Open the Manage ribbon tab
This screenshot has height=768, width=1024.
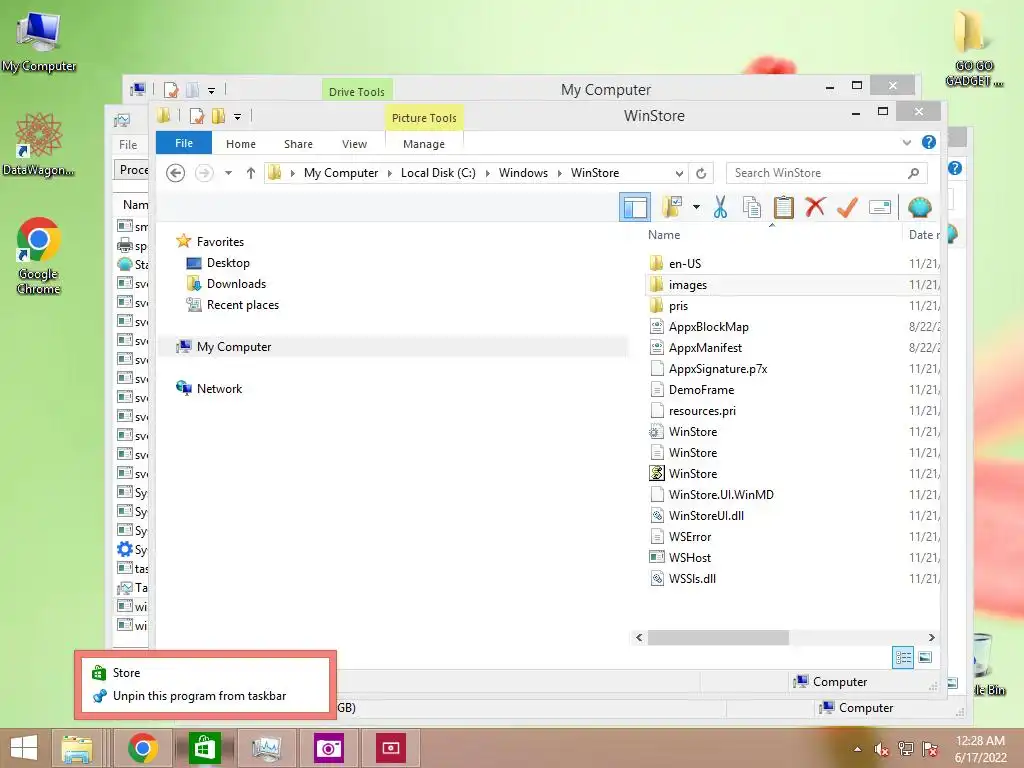(x=424, y=144)
